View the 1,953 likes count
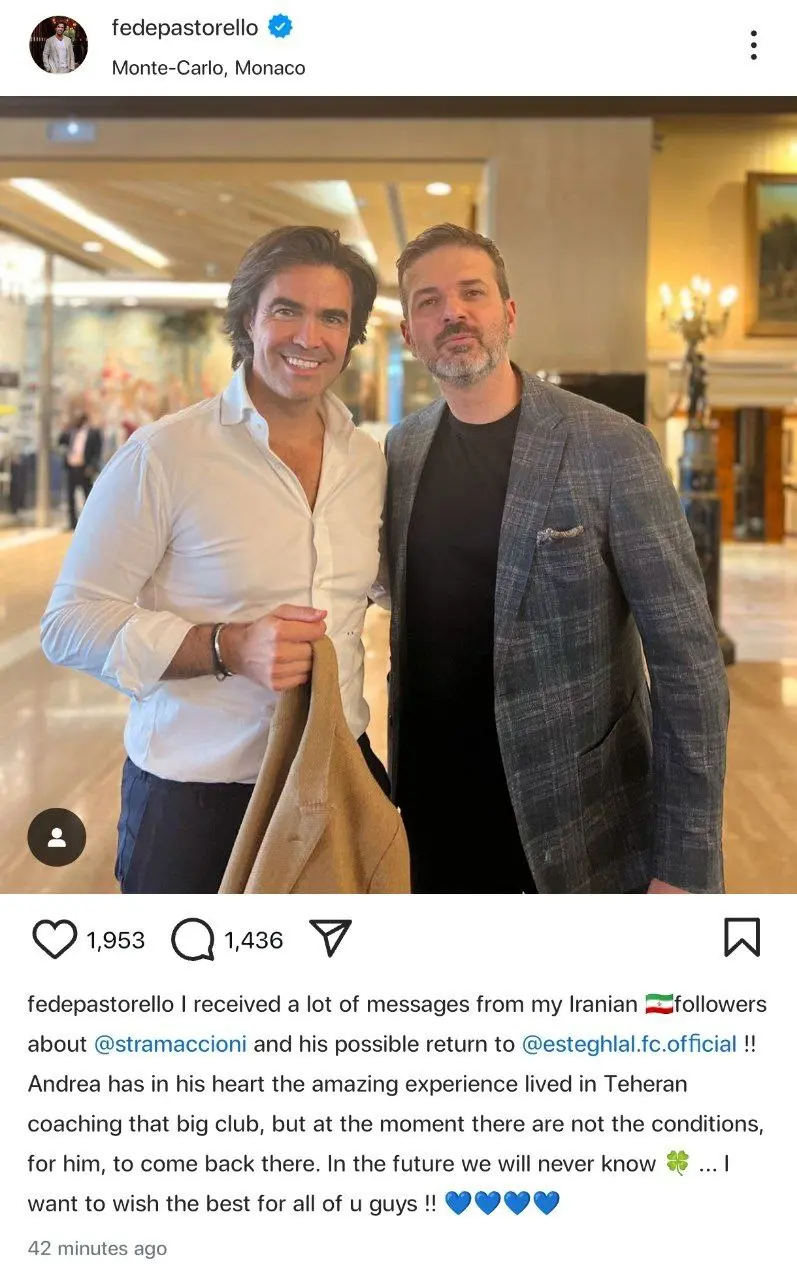This screenshot has width=797, height=1280. [x=115, y=940]
